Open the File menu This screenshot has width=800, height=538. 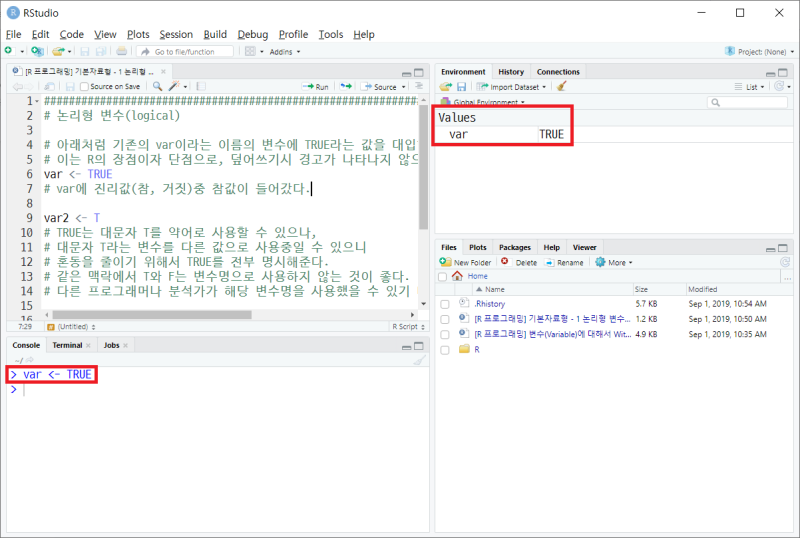point(13,34)
